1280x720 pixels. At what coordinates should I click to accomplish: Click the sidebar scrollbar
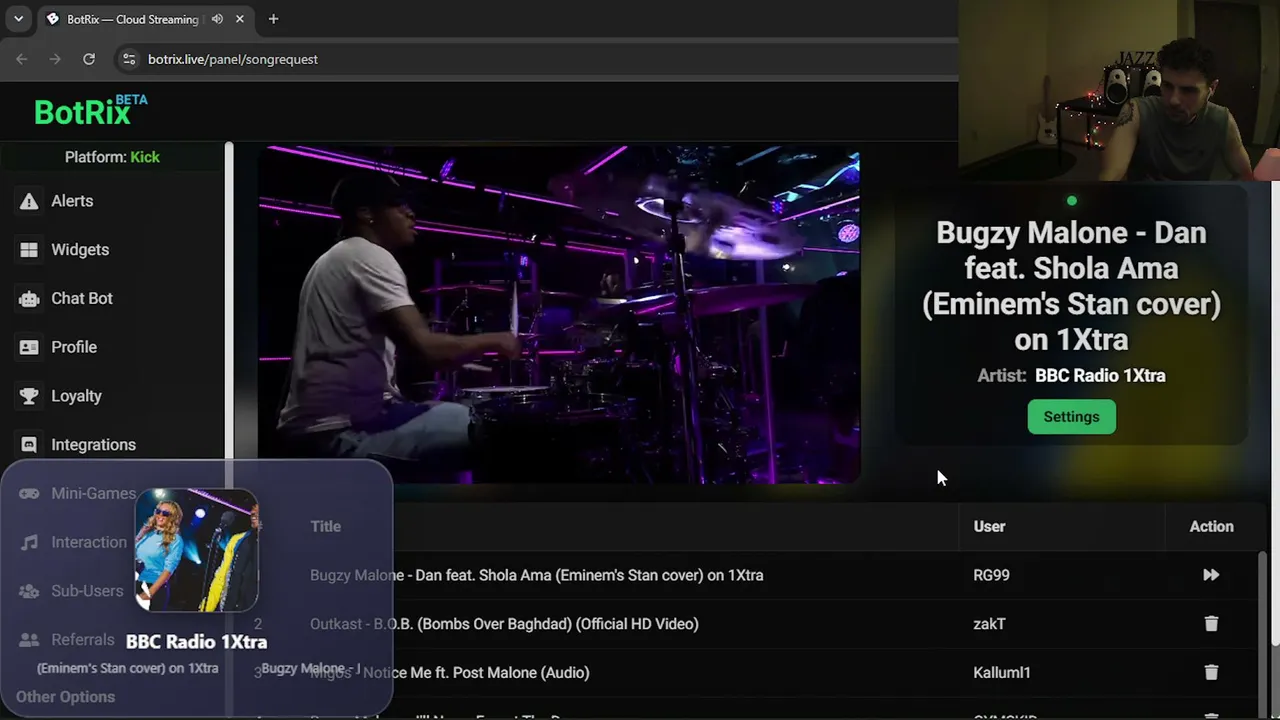(x=229, y=430)
